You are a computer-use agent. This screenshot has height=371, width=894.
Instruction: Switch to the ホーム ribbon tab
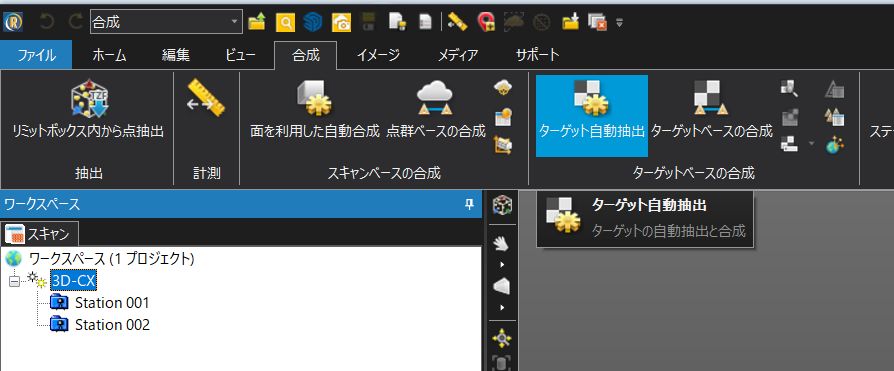(x=109, y=55)
